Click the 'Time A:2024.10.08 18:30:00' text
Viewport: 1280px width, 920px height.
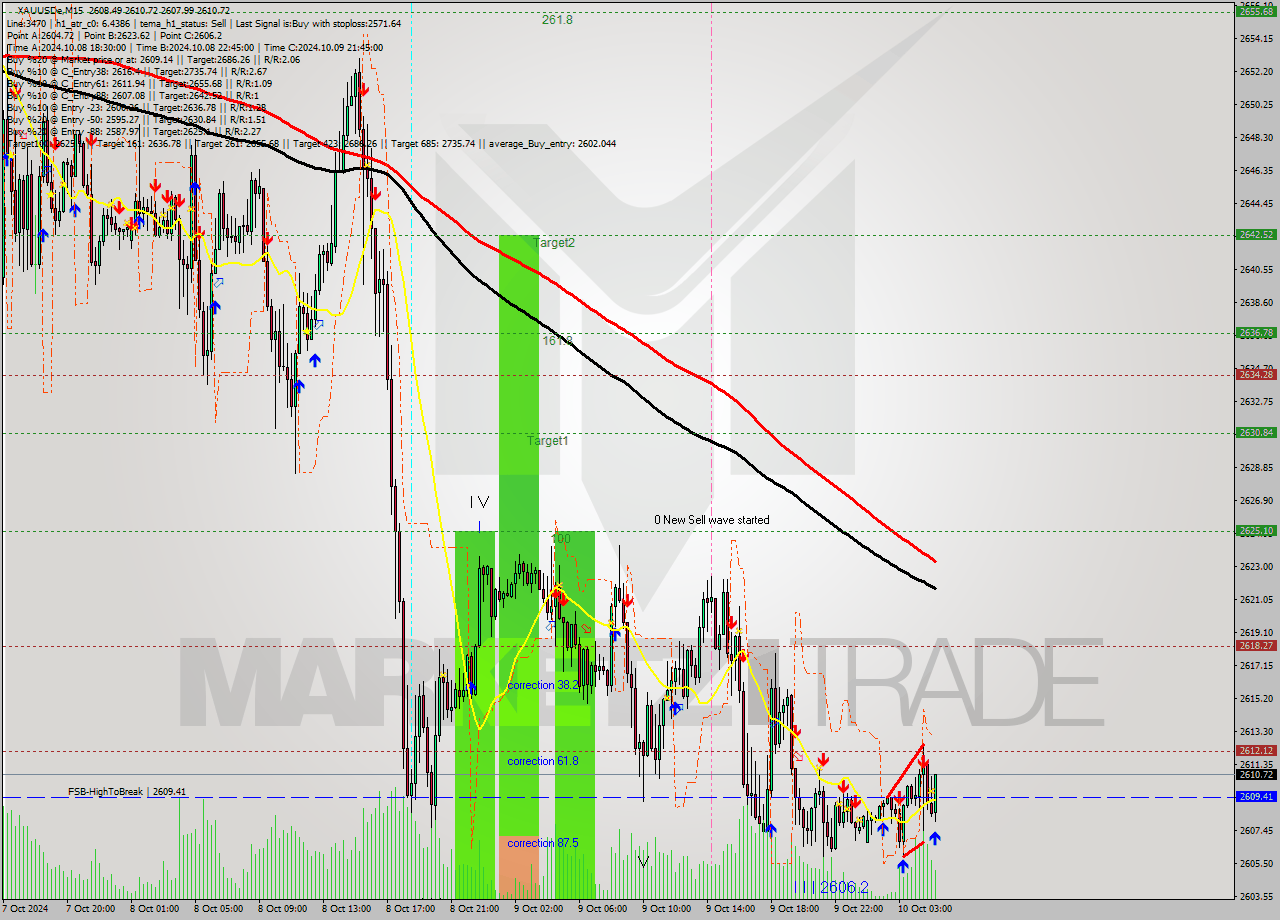click(x=66, y=47)
